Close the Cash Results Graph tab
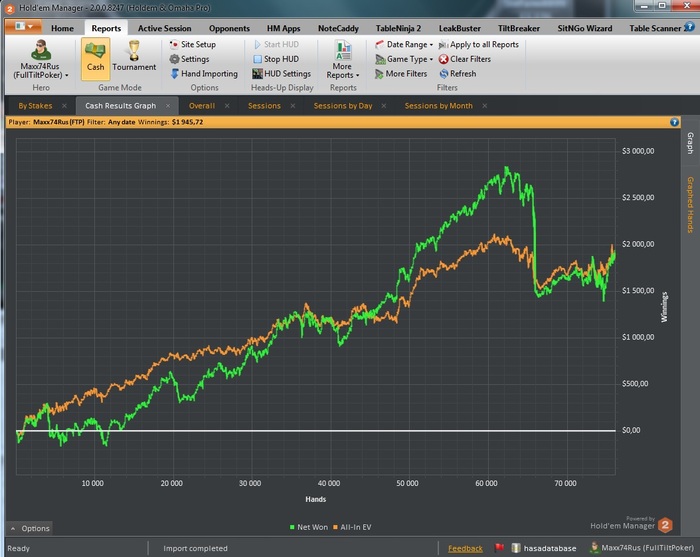Screen dimensions: 700x557 [168, 106]
